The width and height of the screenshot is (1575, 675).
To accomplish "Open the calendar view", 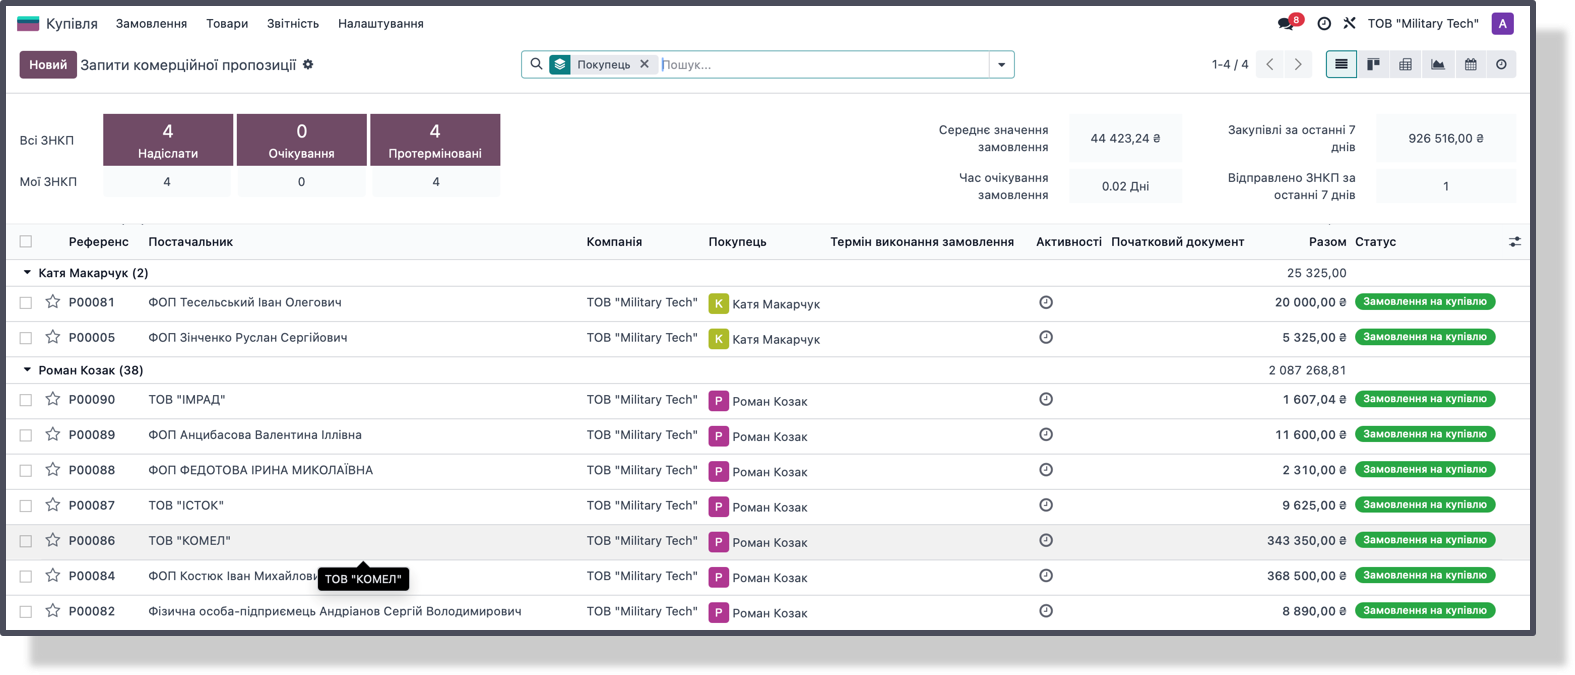I will point(1470,64).
